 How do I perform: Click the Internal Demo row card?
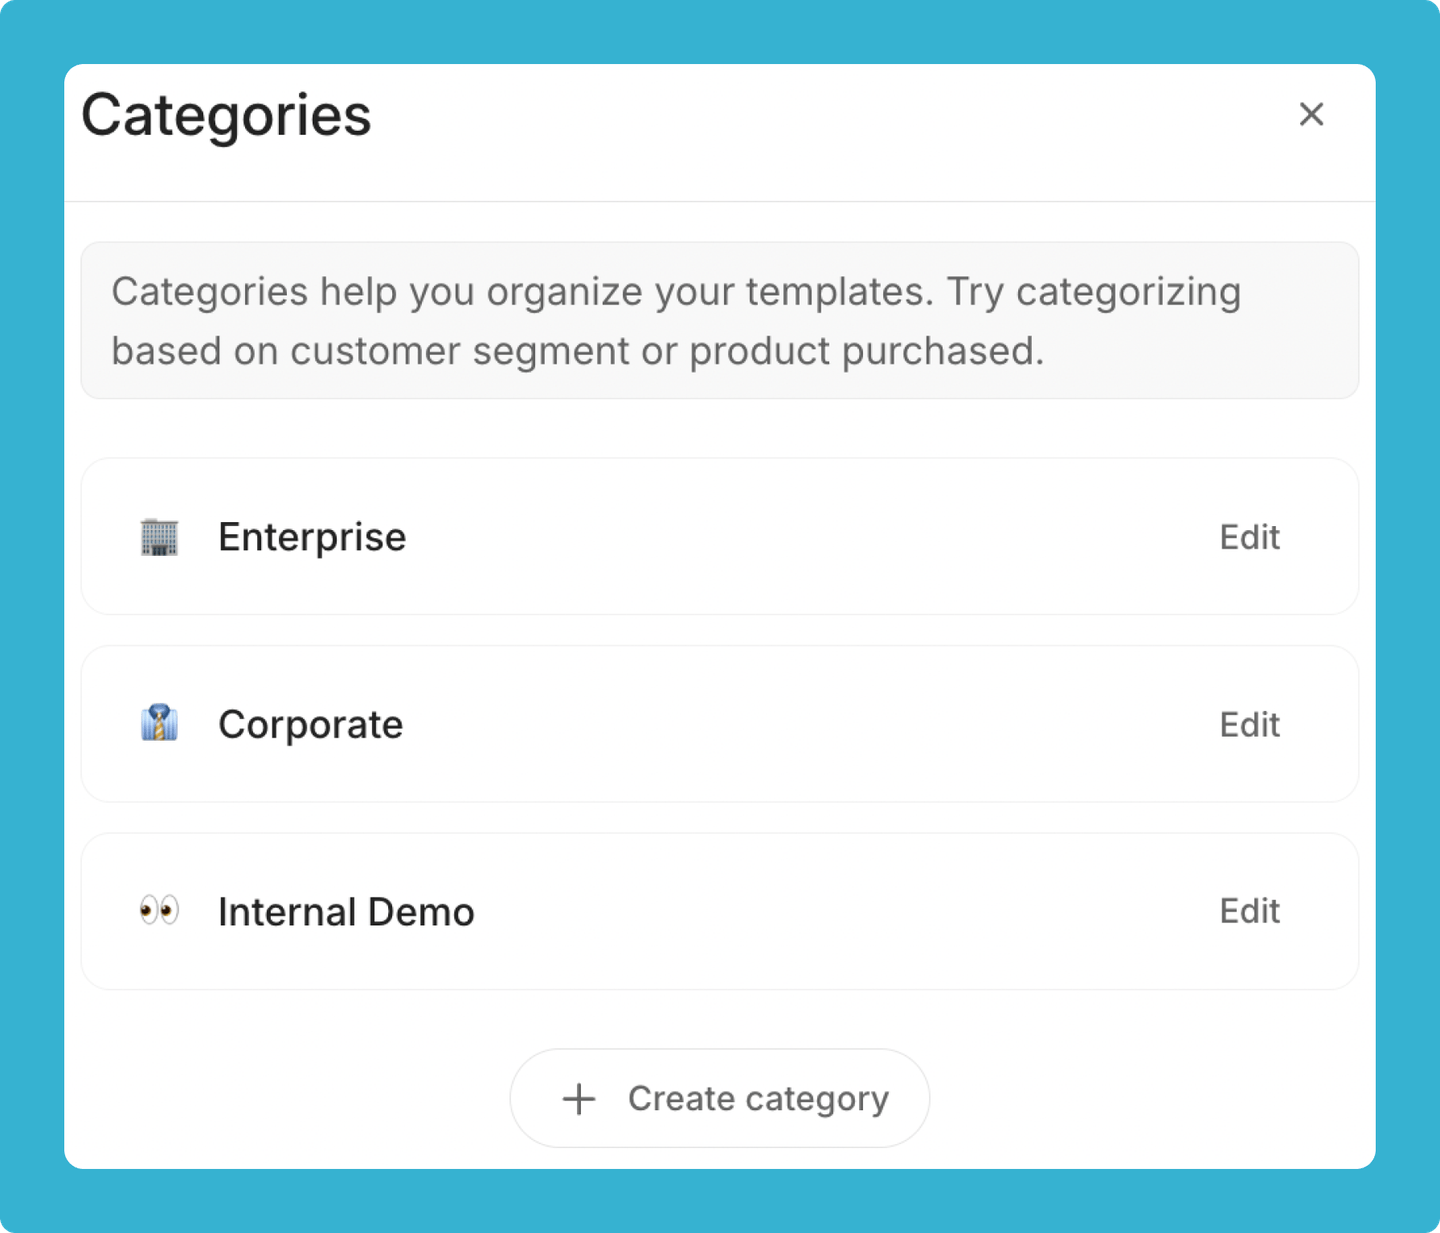(720, 911)
